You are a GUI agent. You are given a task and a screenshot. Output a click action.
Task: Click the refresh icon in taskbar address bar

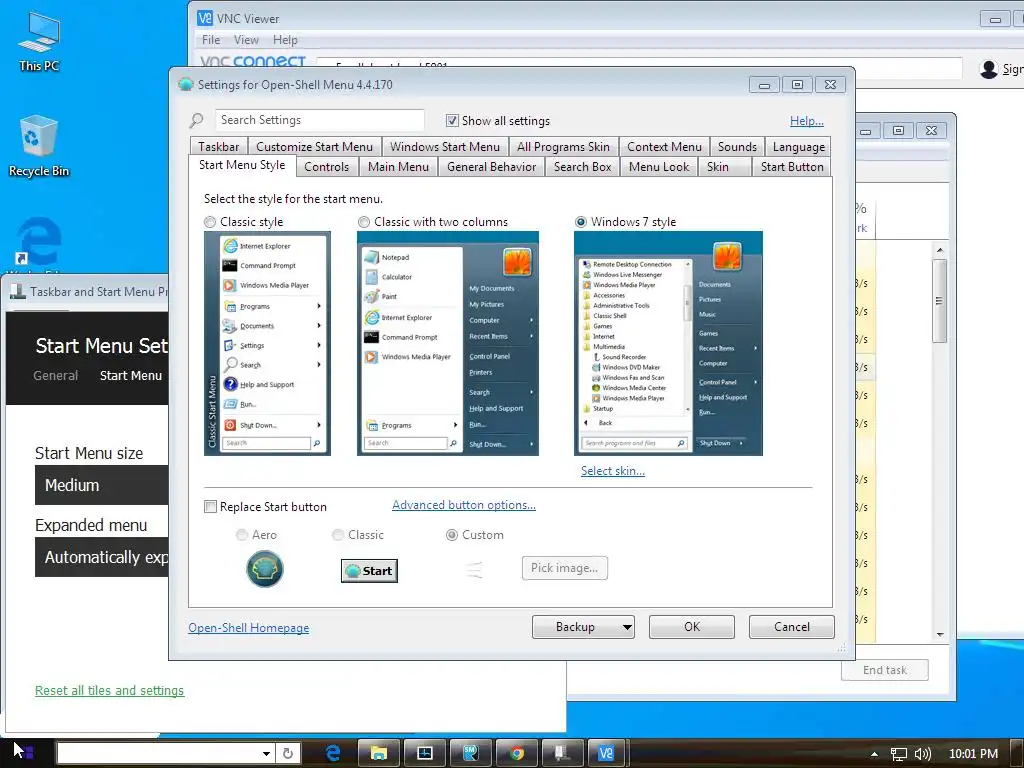pyautogui.click(x=288, y=753)
